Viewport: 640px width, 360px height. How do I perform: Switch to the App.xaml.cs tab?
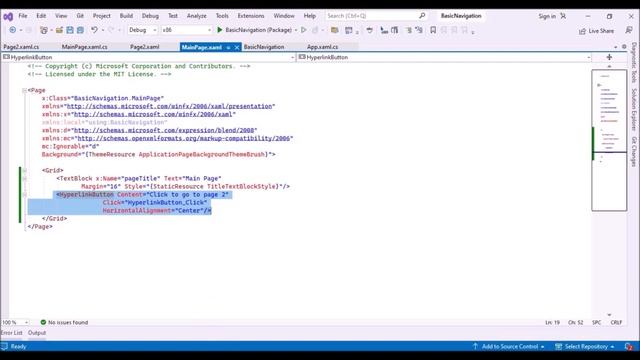[x=322, y=47]
